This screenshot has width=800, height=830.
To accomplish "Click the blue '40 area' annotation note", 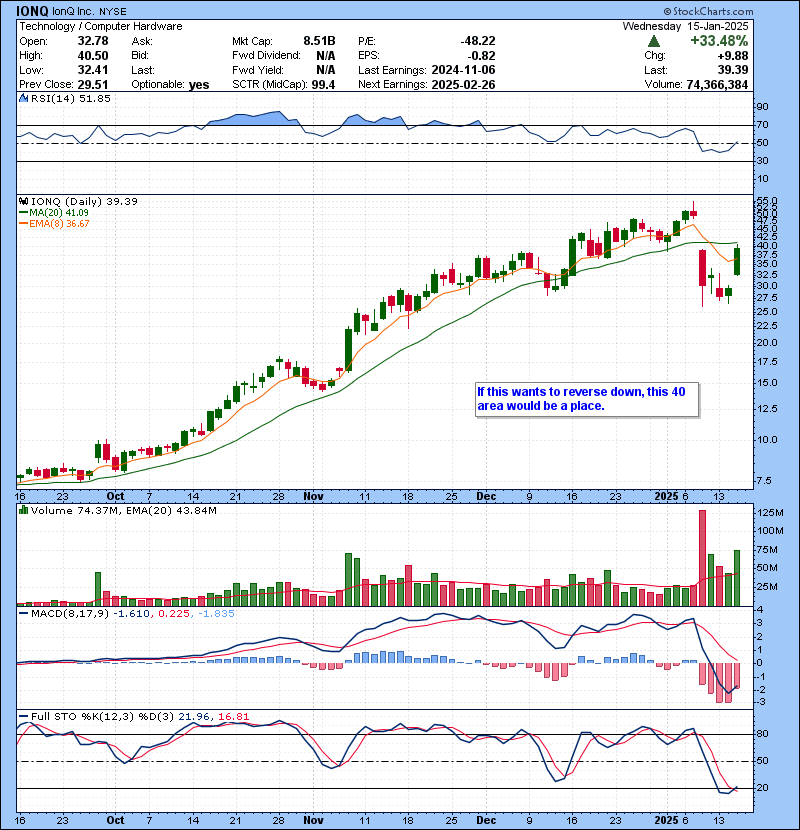I will 587,399.
